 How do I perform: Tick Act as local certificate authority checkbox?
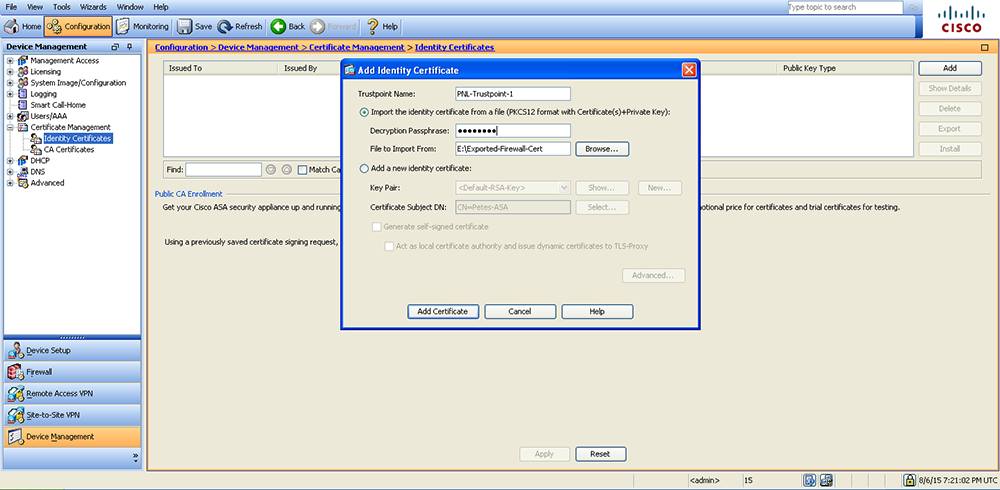pyautogui.click(x=389, y=246)
